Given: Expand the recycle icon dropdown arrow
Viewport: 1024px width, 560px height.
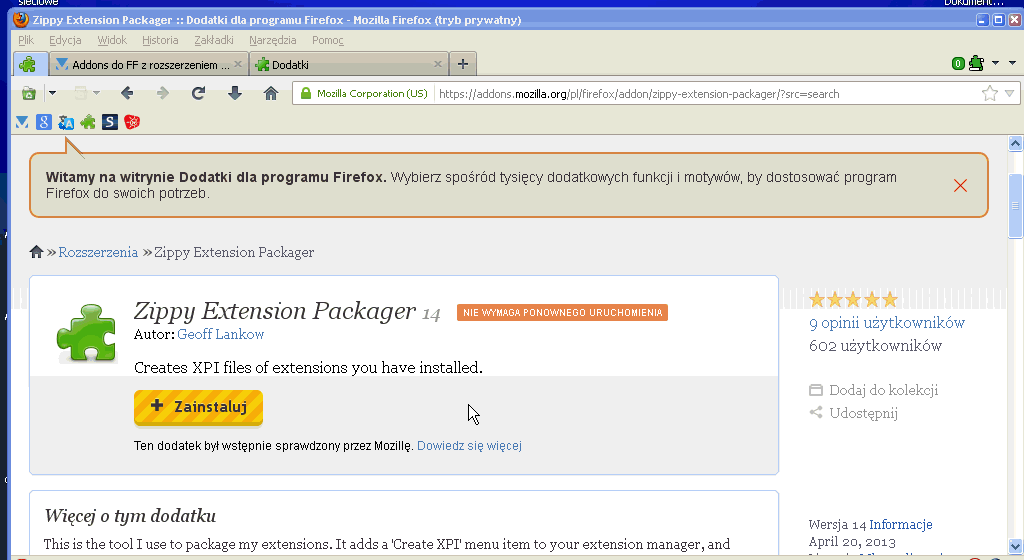Looking at the screenshot, I should pyautogui.click(x=52, y=93).
